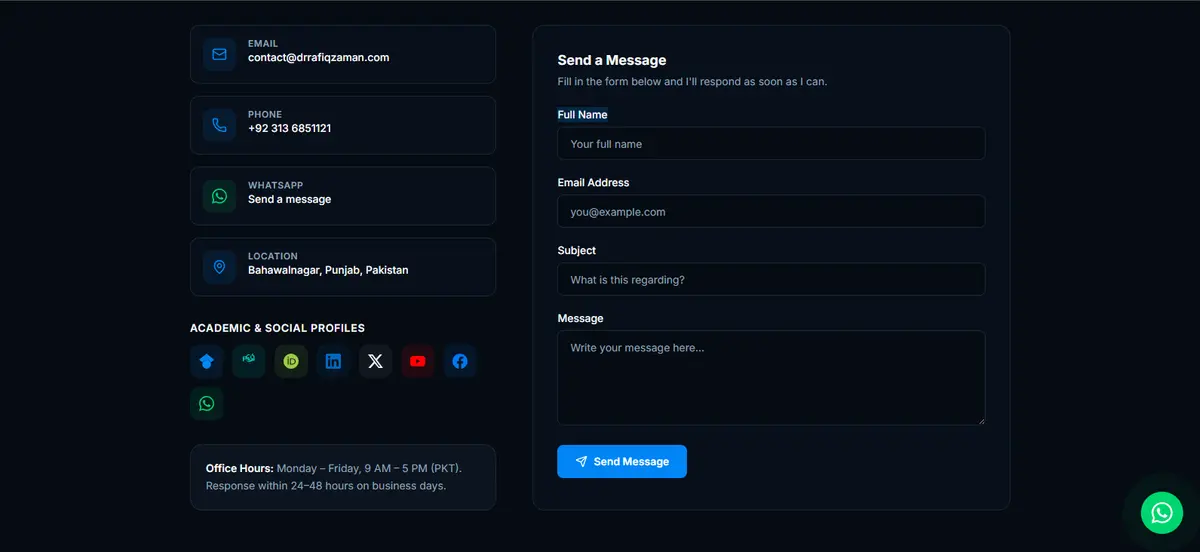1200x552 pixels.
Task: Click the contact@drrafiqzaman.com email address
Action: [x=319, y=58]
